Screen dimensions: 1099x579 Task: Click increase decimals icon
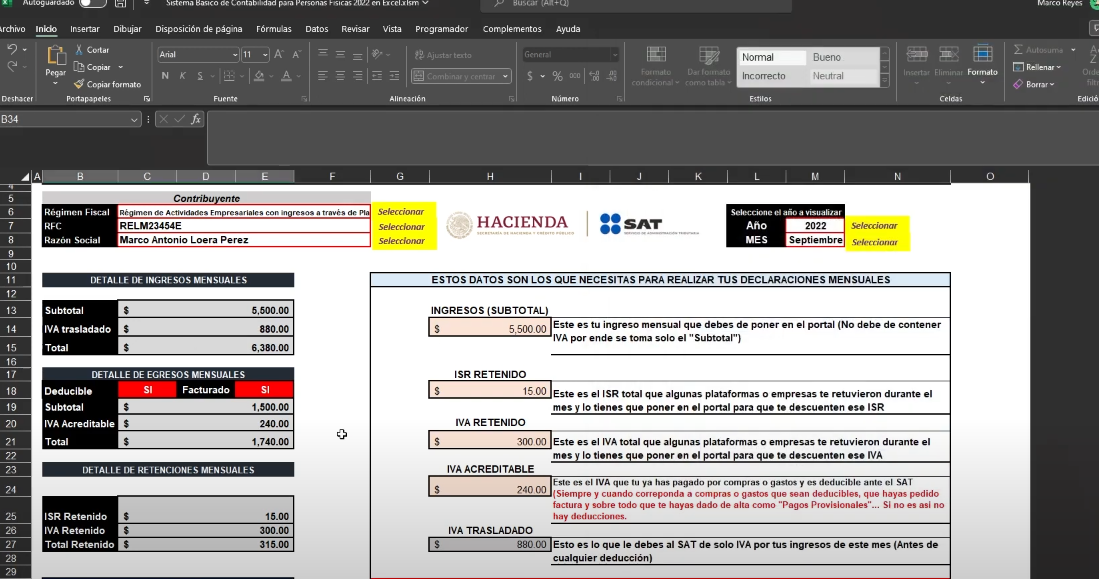tap(594, 76)
